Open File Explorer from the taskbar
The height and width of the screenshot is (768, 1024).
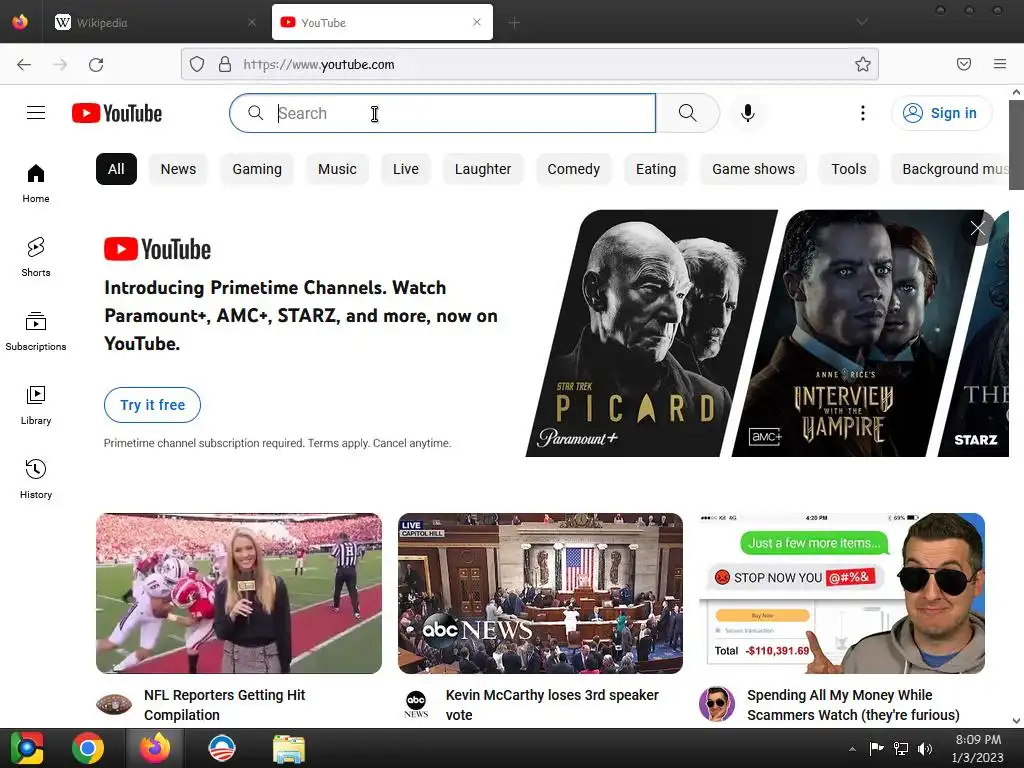(289, 748)
